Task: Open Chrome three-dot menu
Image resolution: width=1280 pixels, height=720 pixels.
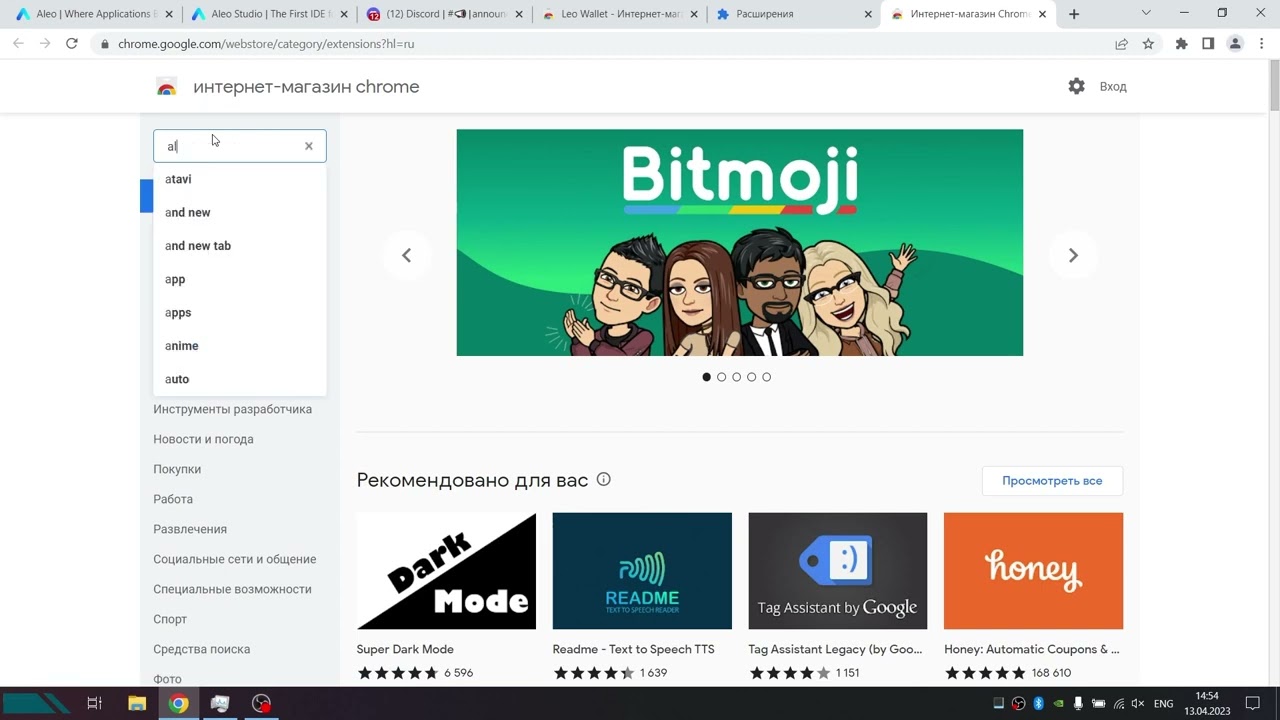Action: (1261, 44)
